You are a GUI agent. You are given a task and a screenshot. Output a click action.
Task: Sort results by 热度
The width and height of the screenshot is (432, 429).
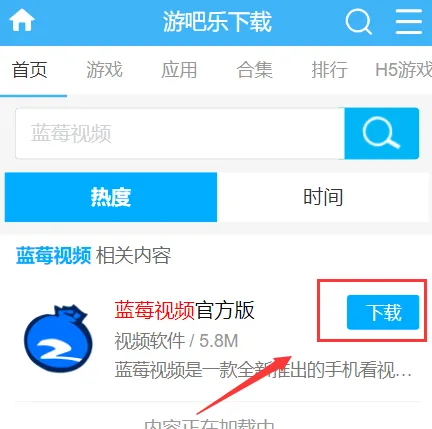coord(111,197)
